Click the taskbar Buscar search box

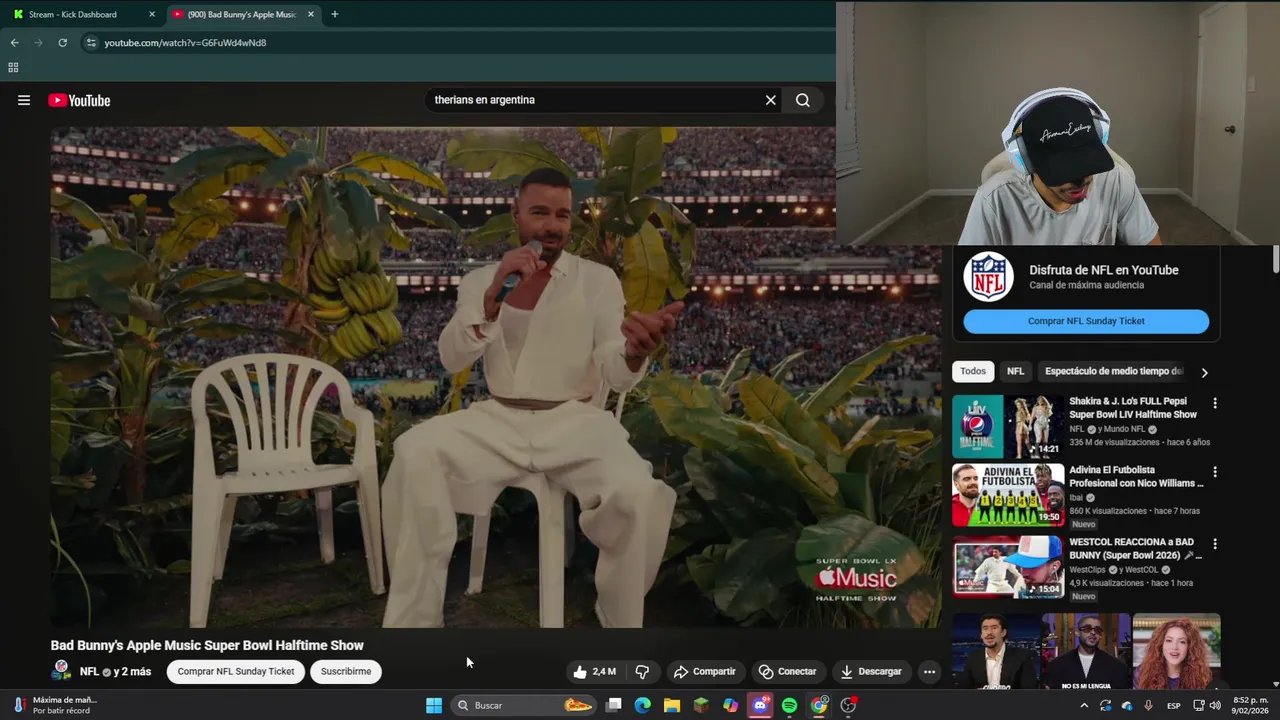pyautogui.click(x=524, y=705)
